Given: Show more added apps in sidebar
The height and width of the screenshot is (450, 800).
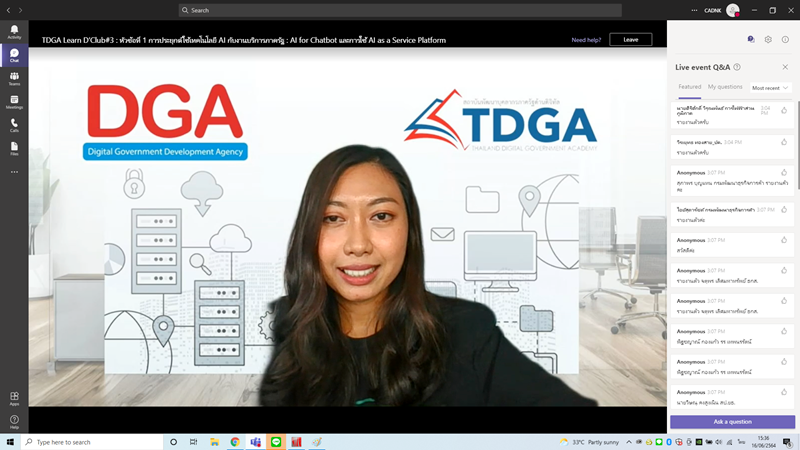Looking at the screenshot, I should coord(14,172).
